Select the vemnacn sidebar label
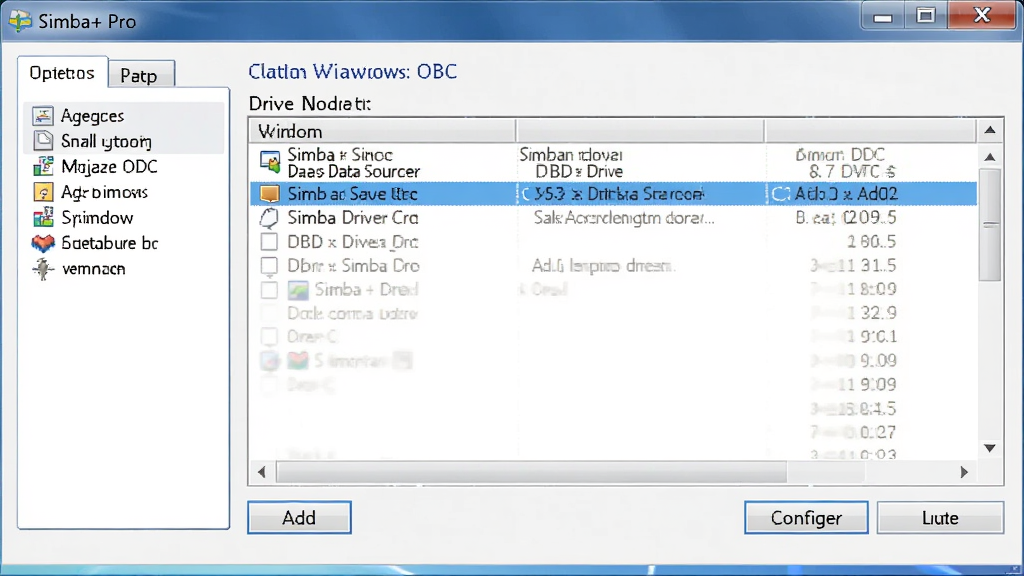Screen dimensions: 1024x576 pos(93,268)
